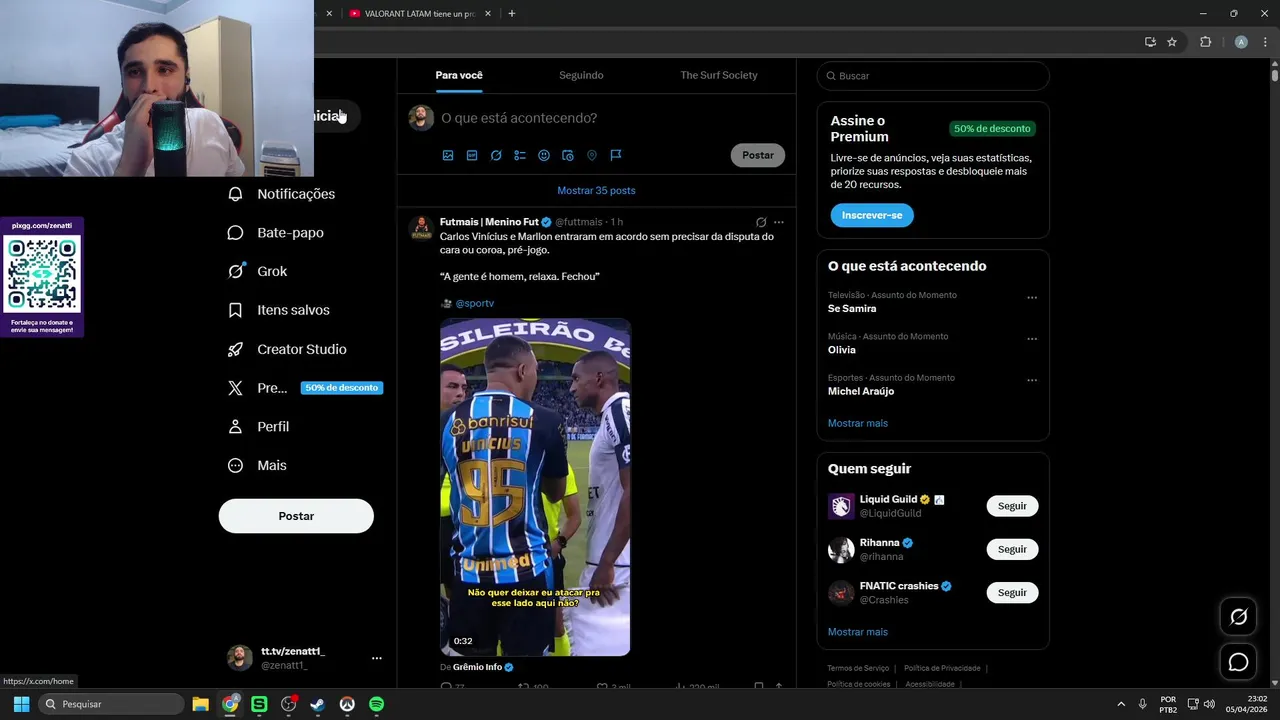Viewport: 1280px width, 720px height.
Task: Select VALORANT LATAM browser tab
Action: coord(420,14)
